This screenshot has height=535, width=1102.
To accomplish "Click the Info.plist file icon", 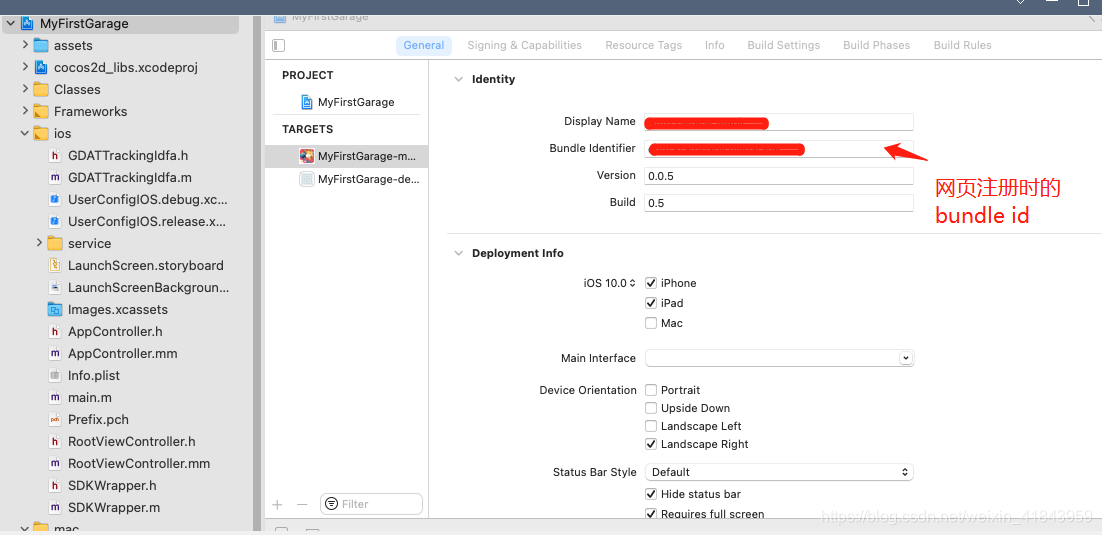I will point(55,375).
